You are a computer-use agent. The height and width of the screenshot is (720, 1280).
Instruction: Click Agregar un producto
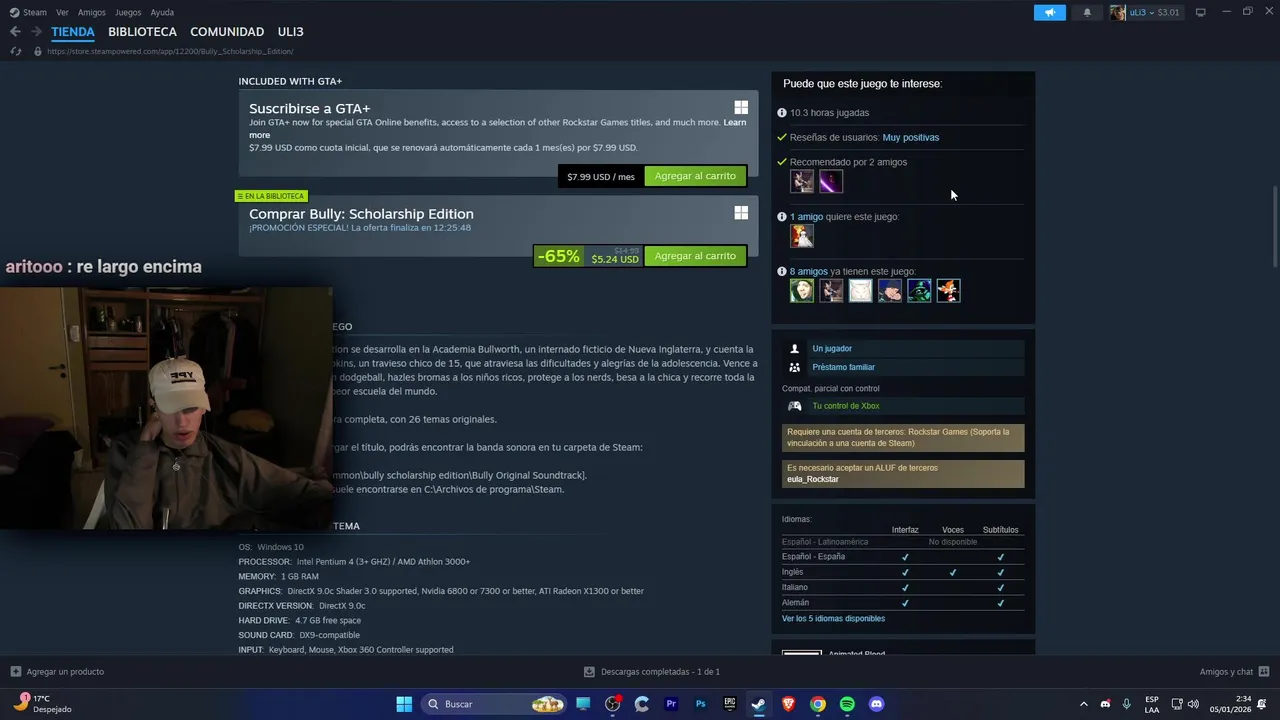(57, 672)
